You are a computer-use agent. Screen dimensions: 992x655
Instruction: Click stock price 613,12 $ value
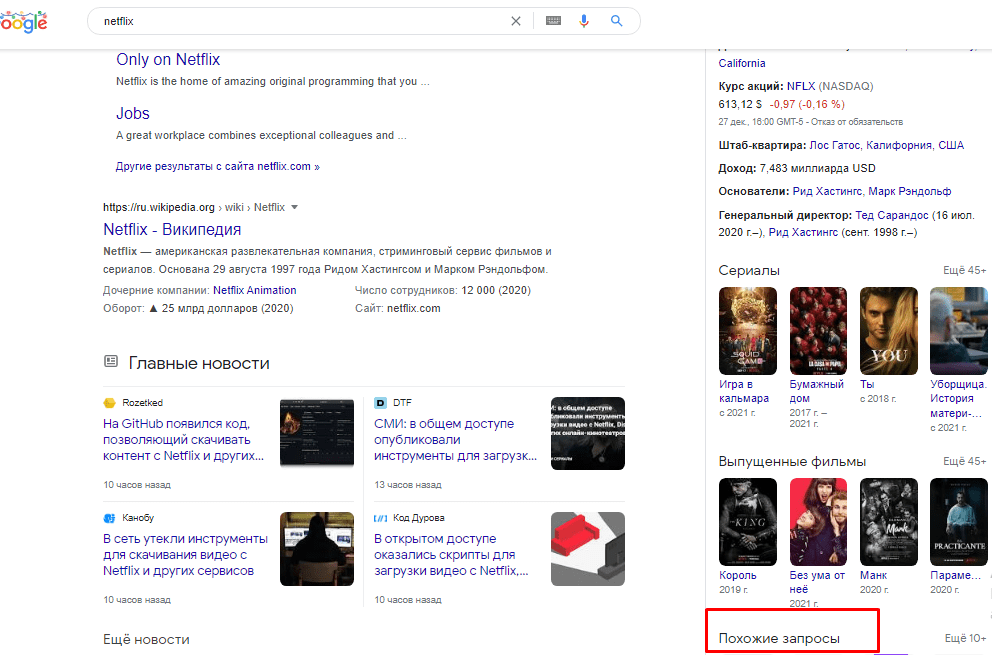point(740,104)
